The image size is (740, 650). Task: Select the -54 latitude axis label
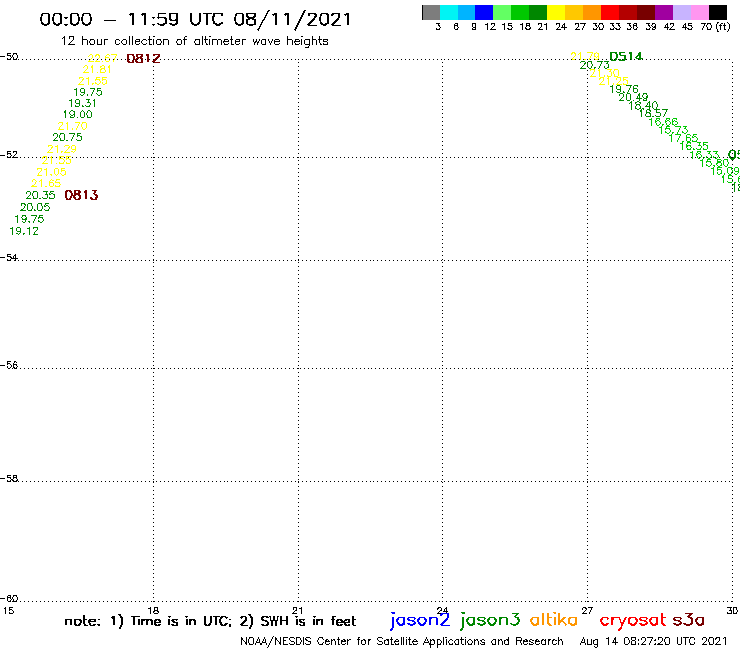point(9,258)
